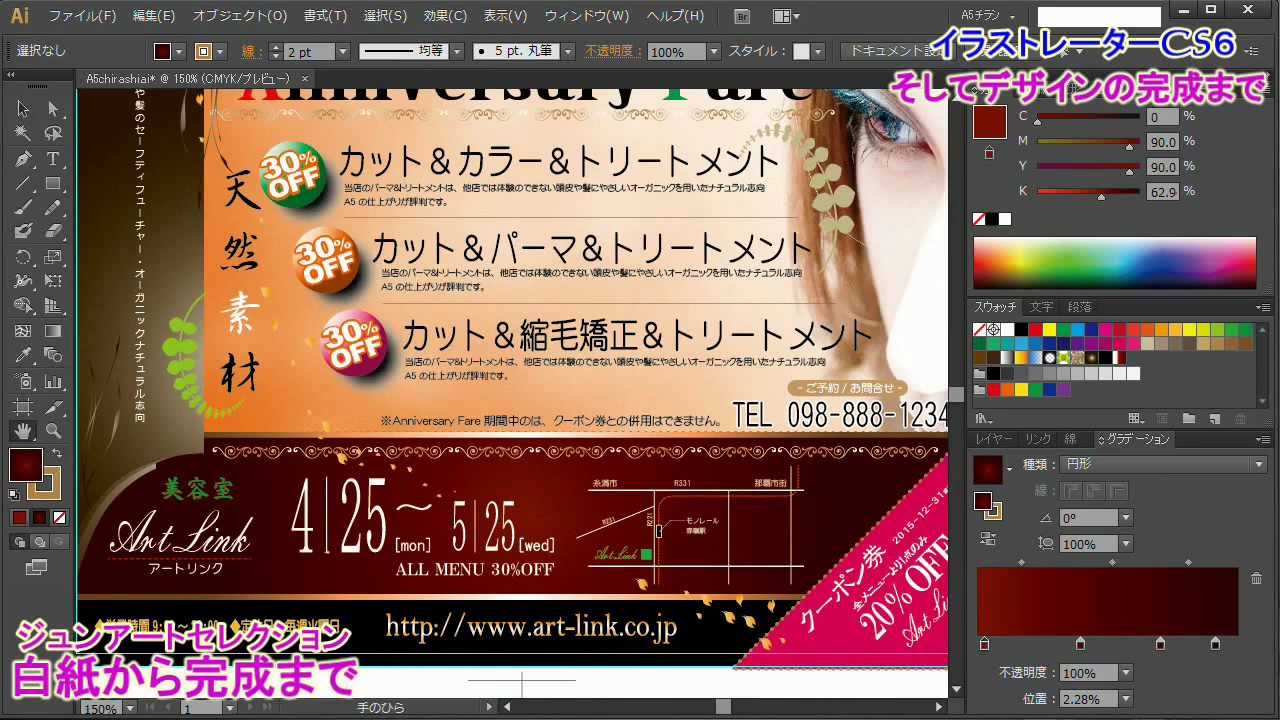Image resolution: width=1280 pixels, height=720 pixels.
Task: Open the 効果(C) menu
Action: (445, 16)
